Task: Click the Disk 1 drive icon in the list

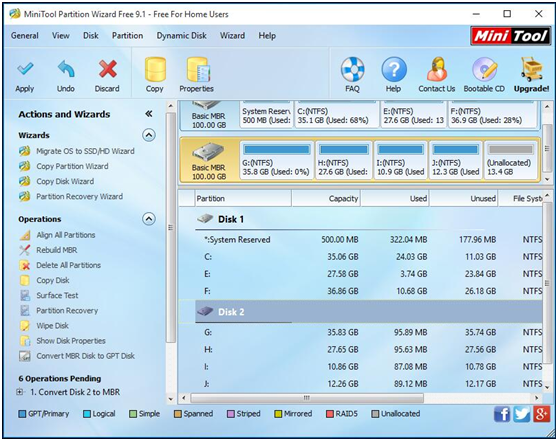Action: (205, 219)
